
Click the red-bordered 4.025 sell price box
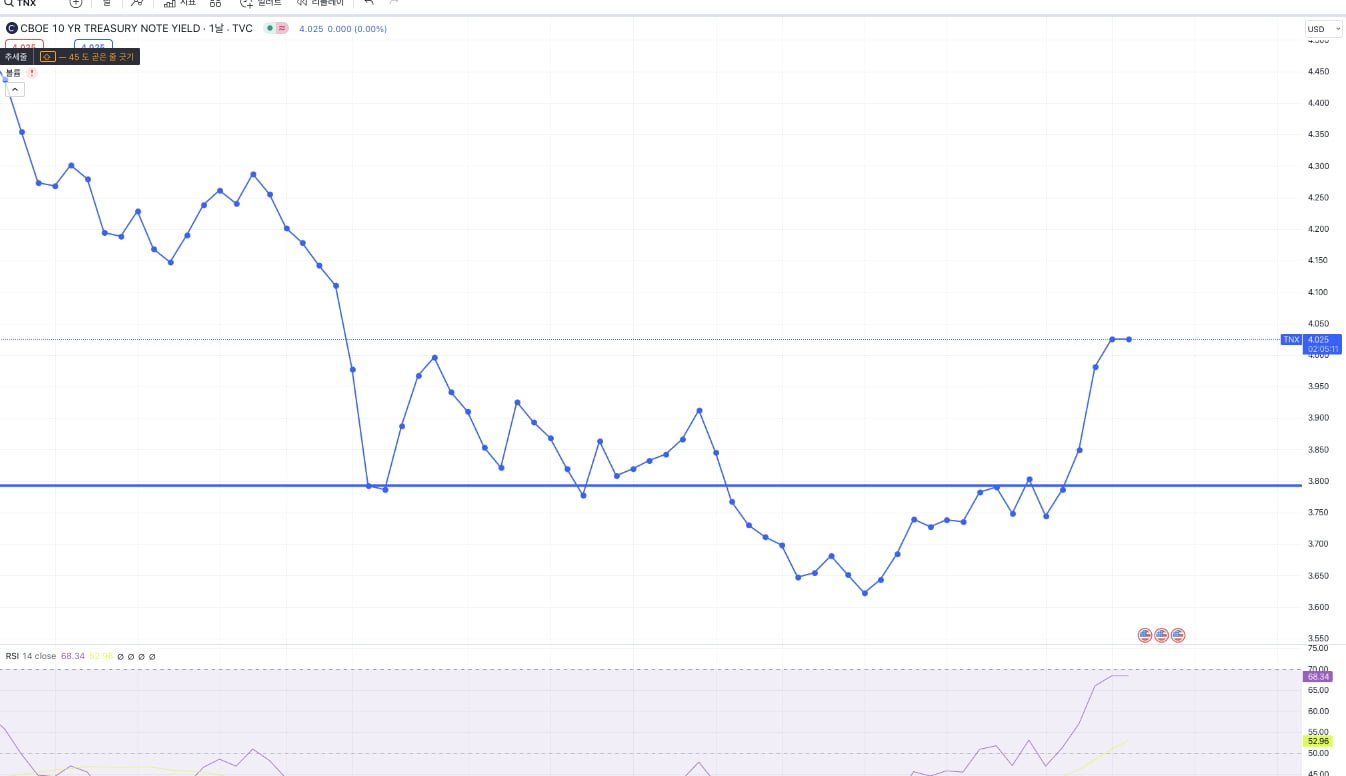(25, 46)
